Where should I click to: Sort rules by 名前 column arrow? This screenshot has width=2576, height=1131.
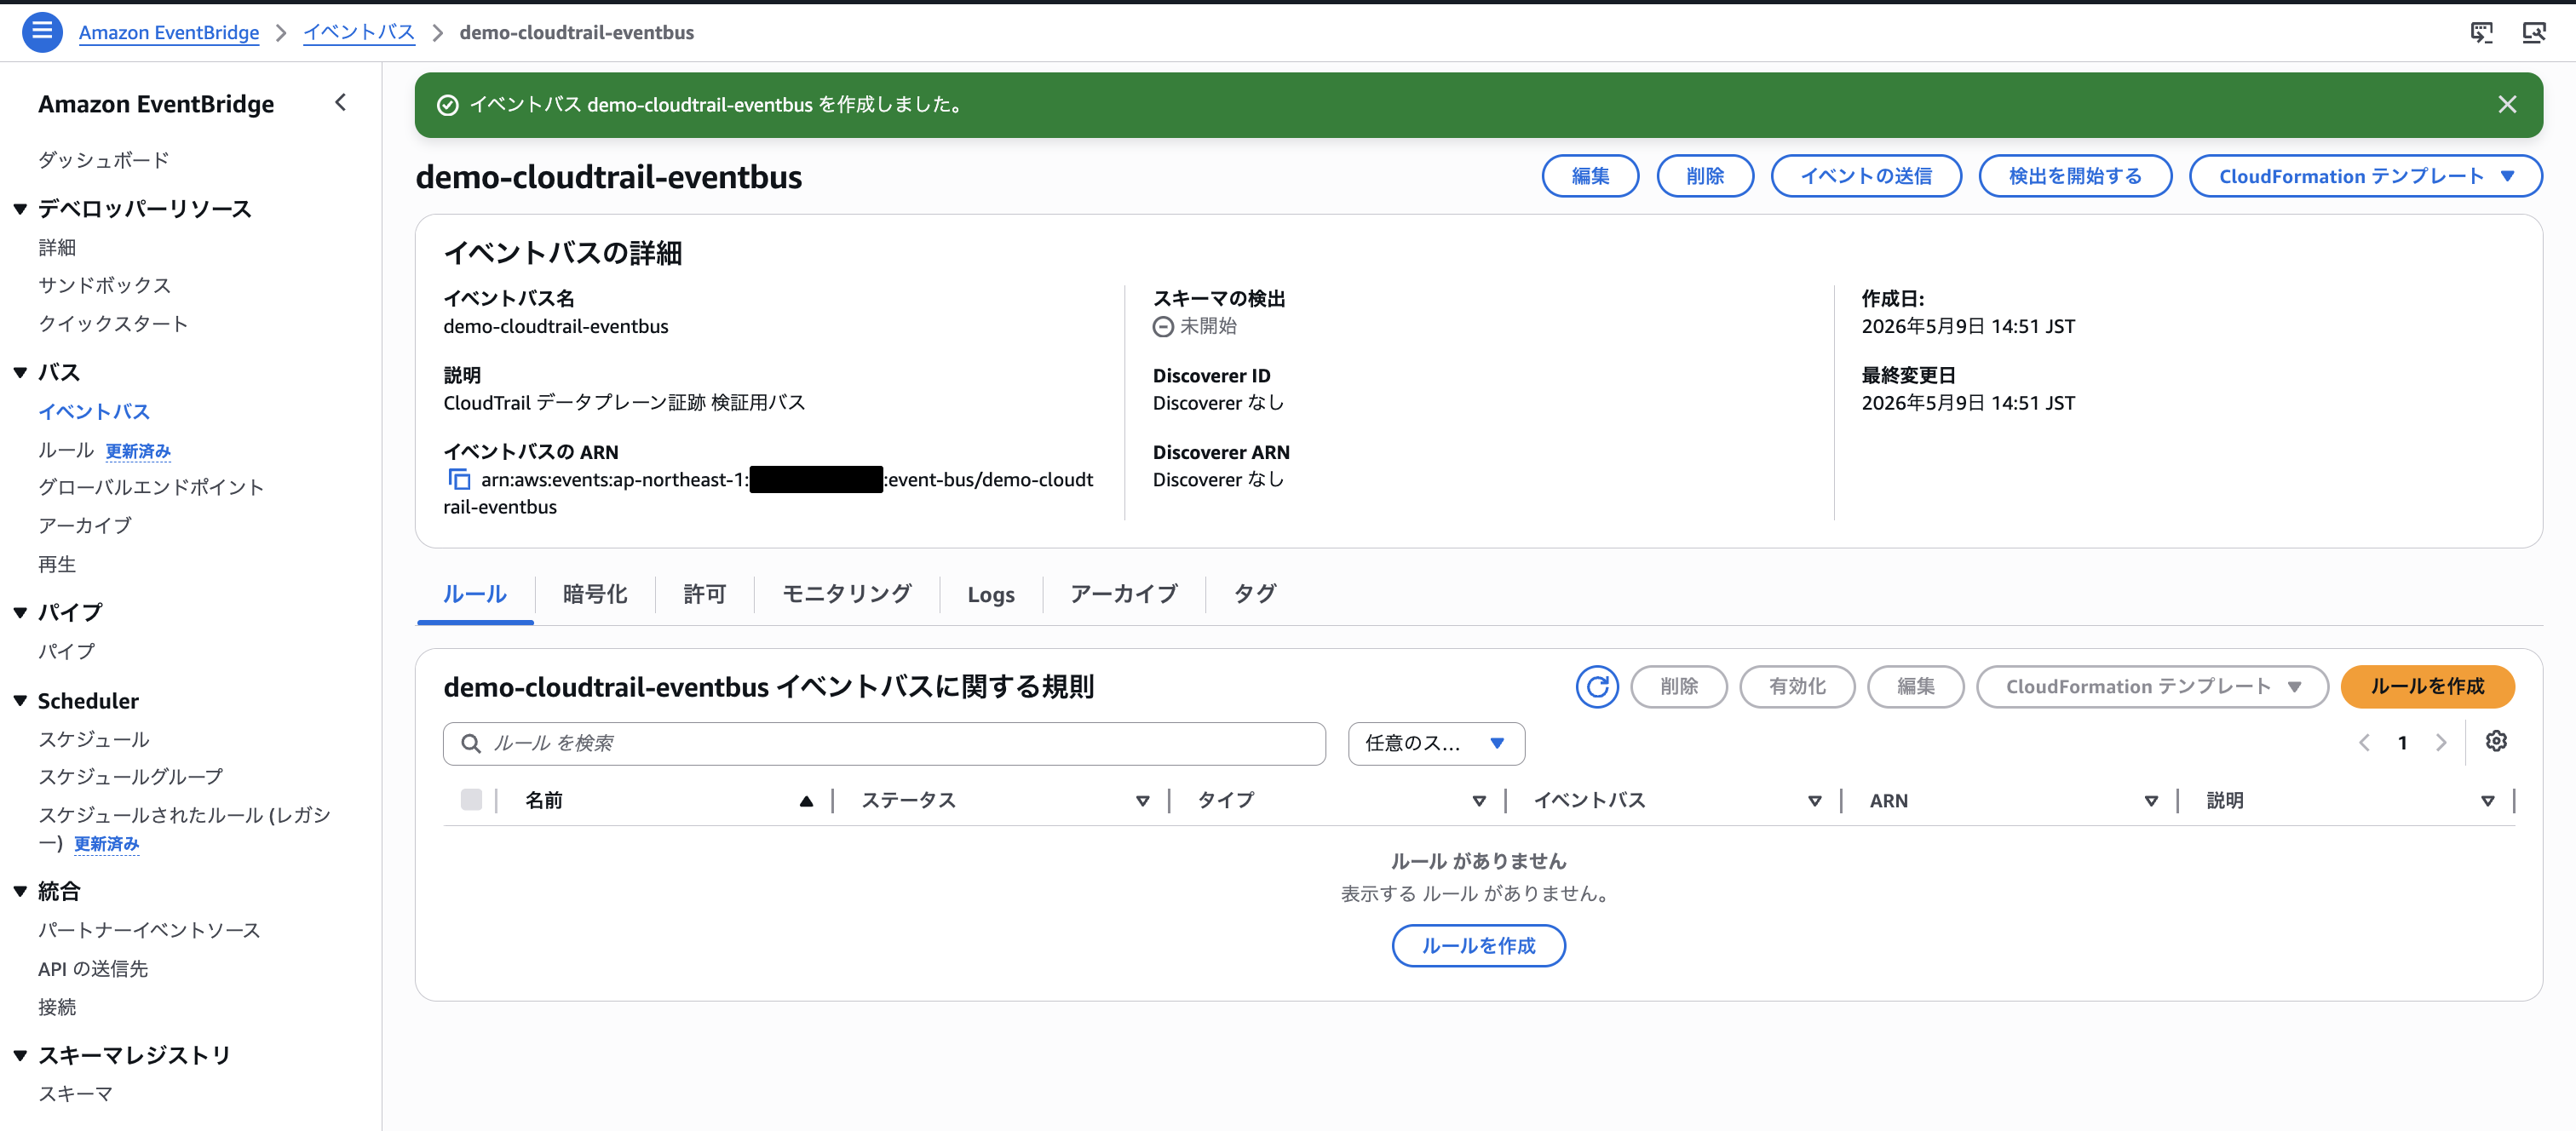click(x=805, y=801)
